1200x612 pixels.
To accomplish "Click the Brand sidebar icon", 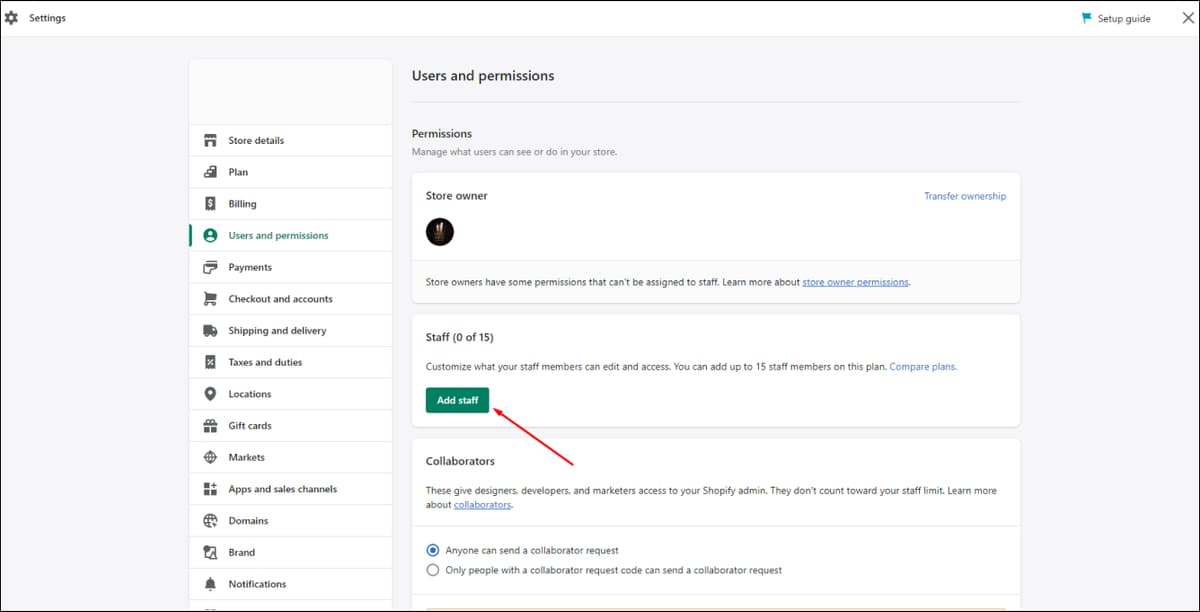I will [x=210, y=552].
